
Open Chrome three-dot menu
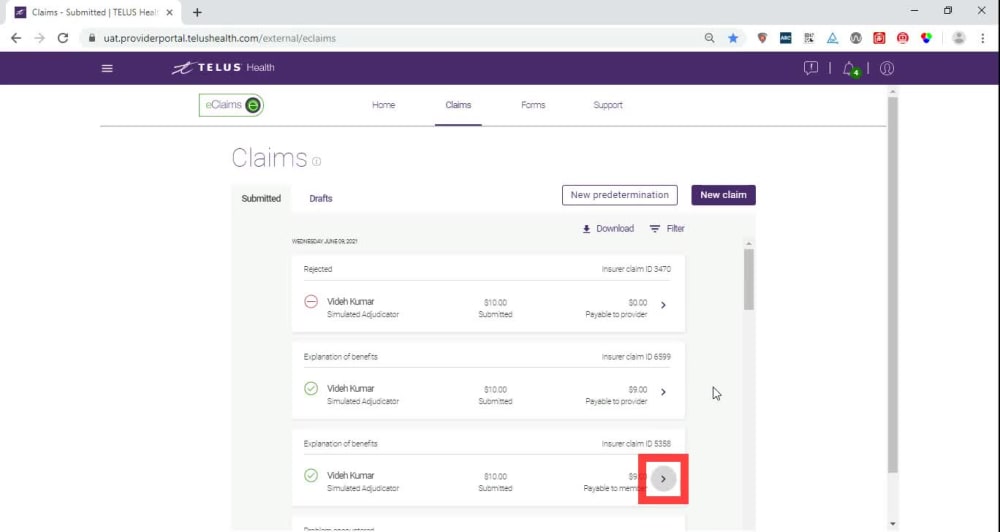[983, 38]
